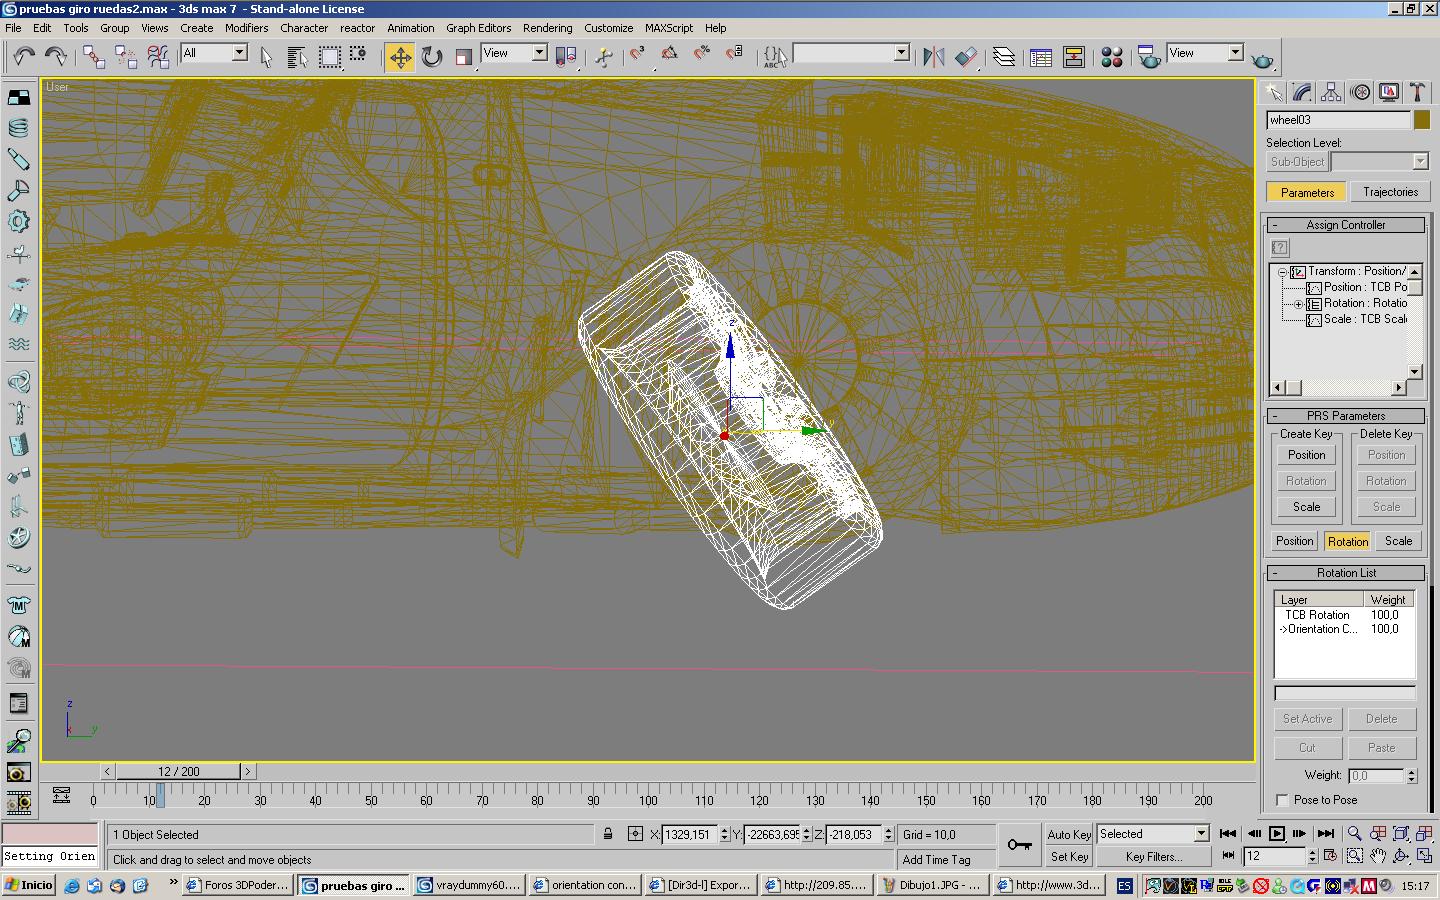The height and width of the screenshot is (900, 1440).
Task: Enable the Pose to Pose checkbox
Action: coord(1282,800)
